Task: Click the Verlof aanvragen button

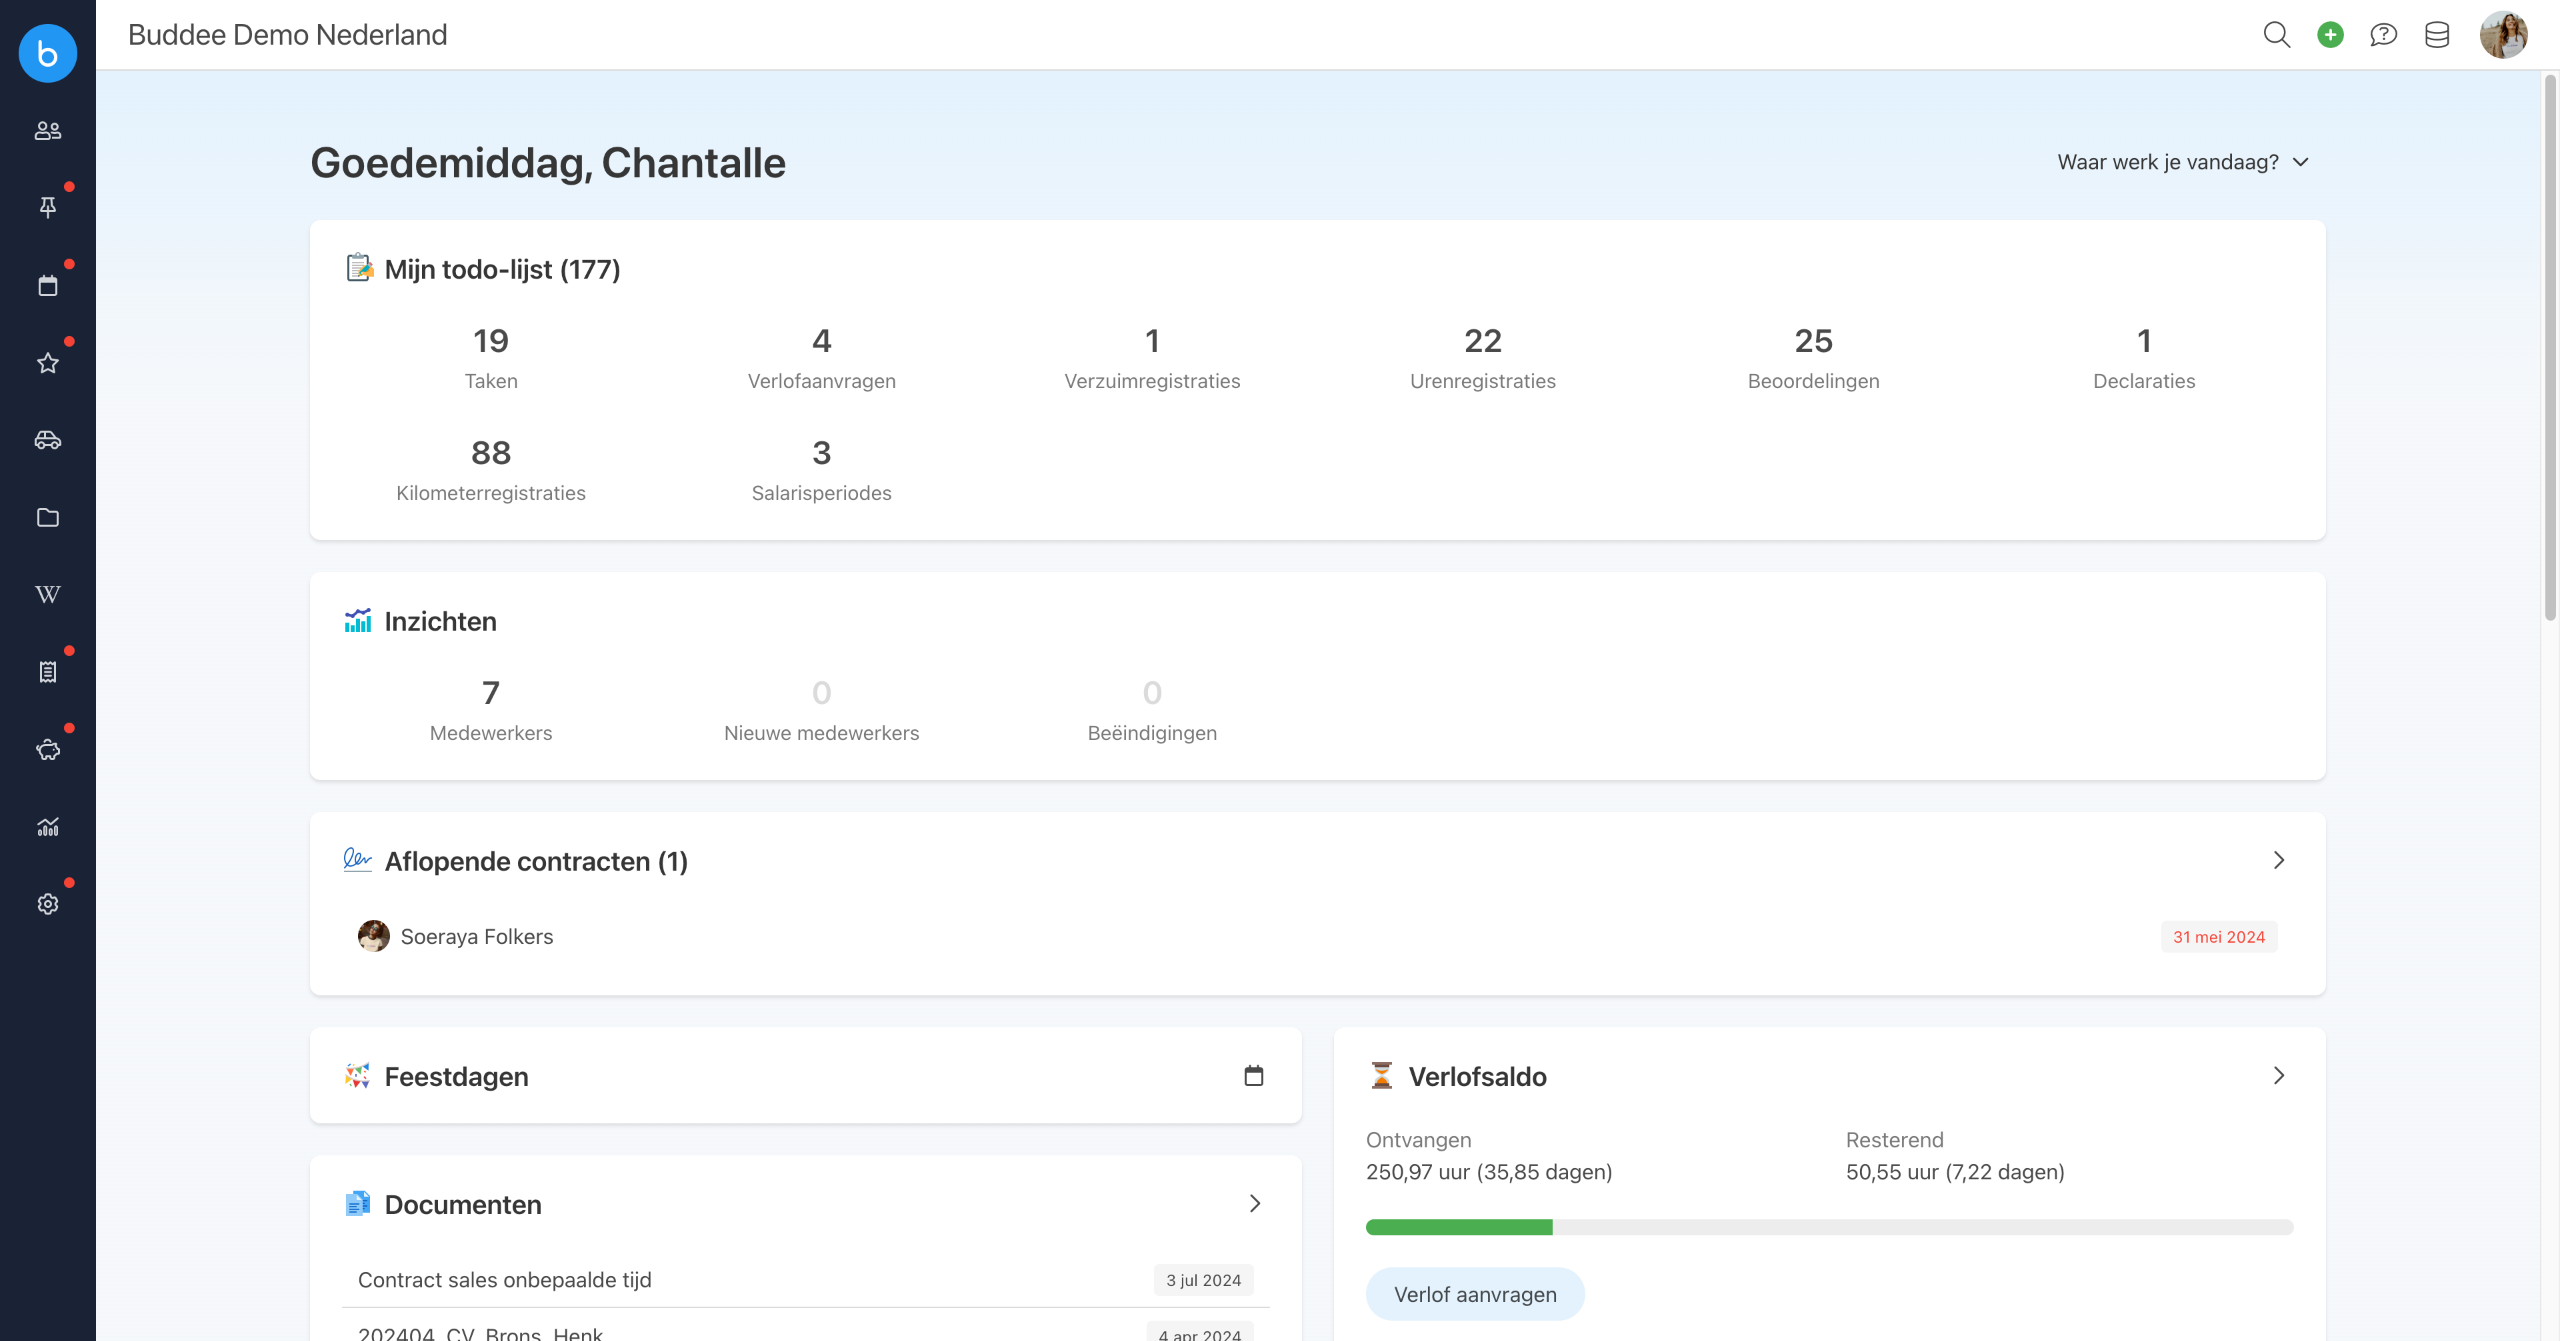Action: click(1475, 1295)
